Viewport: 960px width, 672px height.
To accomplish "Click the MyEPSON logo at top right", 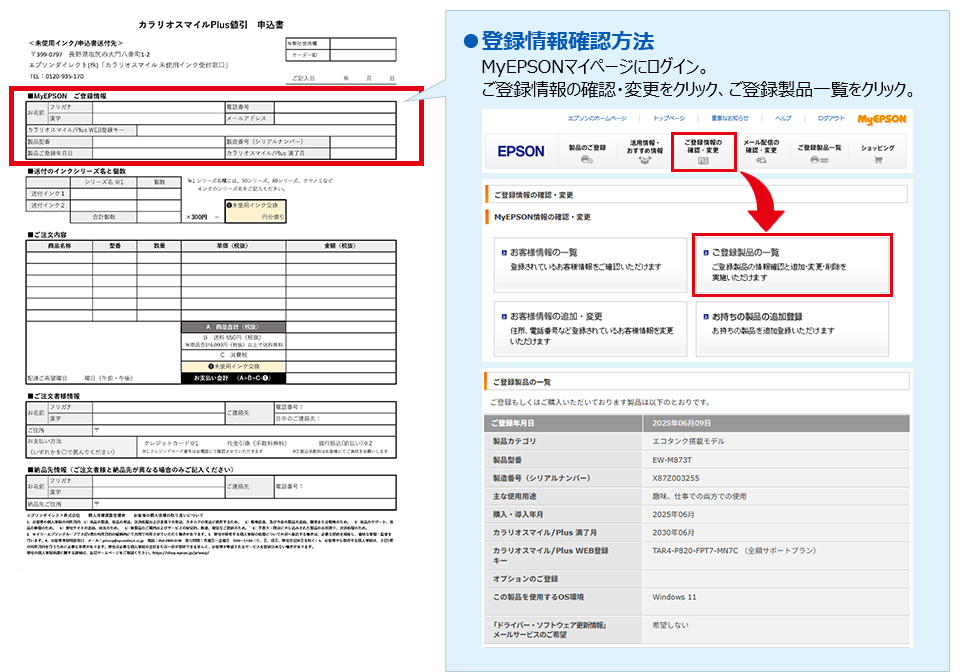I will pyautogui.click(x=881, y=118).
